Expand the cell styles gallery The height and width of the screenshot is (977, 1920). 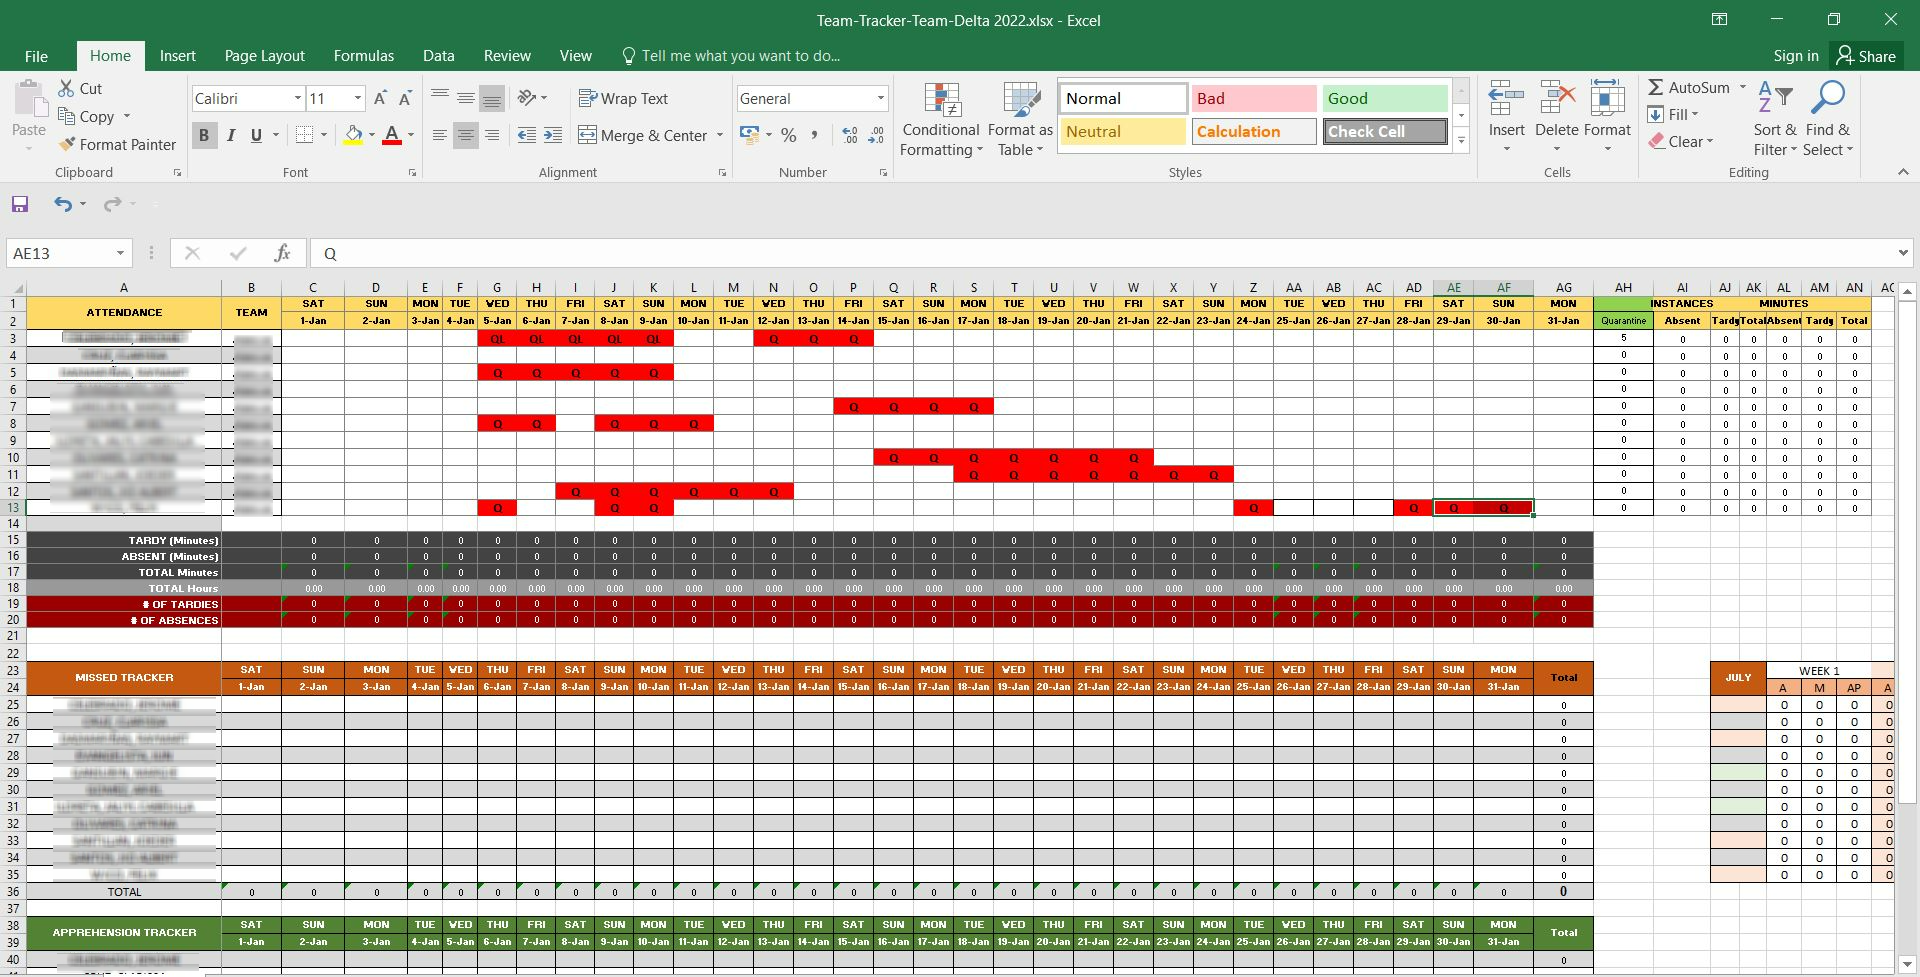1461,140
